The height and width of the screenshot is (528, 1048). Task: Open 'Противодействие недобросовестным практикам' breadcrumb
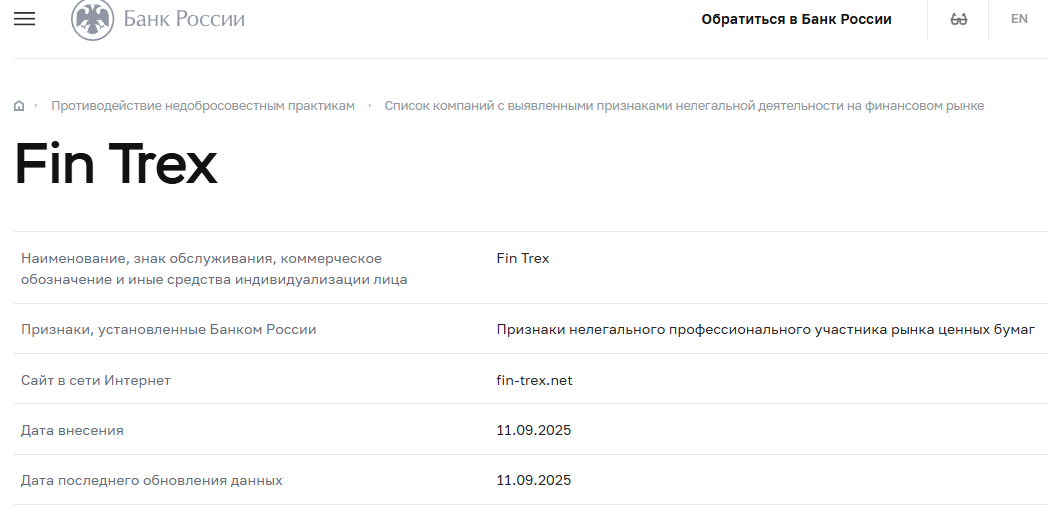(x=203, y=106)
